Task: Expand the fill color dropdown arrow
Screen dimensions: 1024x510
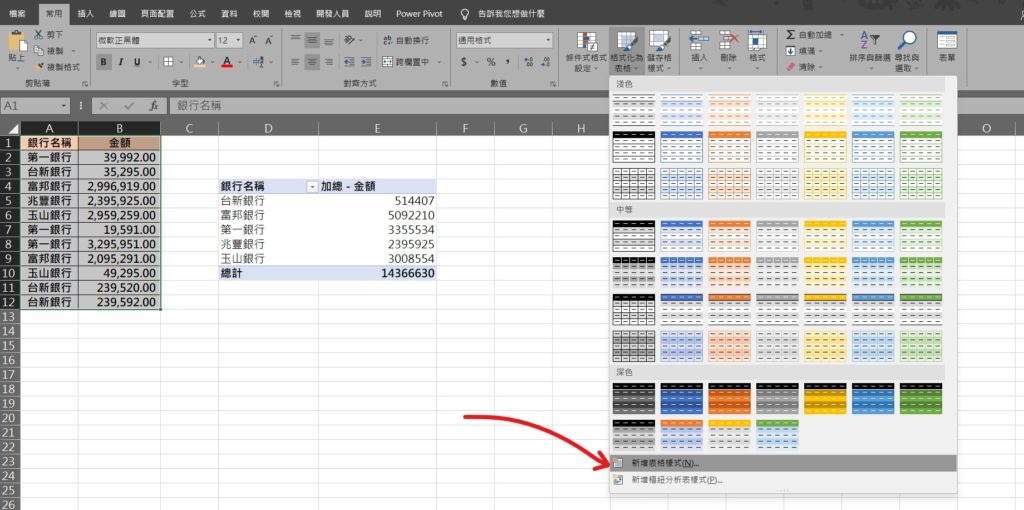Action: [210, 62]
